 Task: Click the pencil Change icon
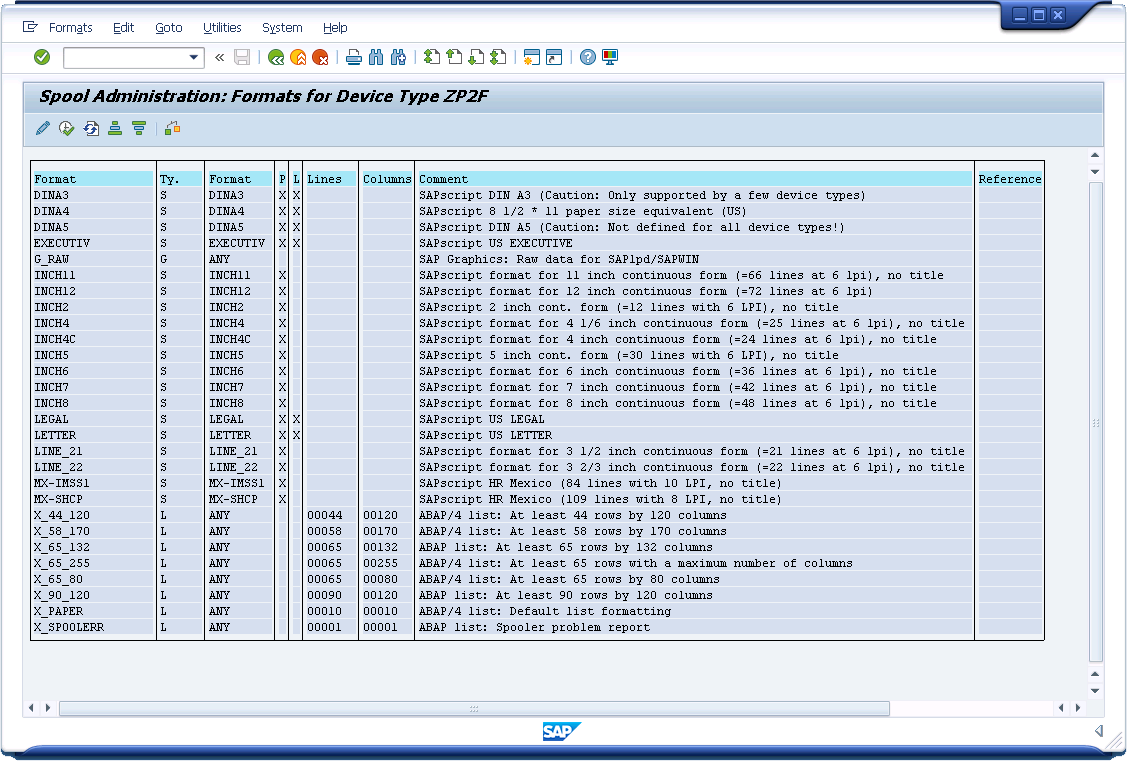(42, 128)
